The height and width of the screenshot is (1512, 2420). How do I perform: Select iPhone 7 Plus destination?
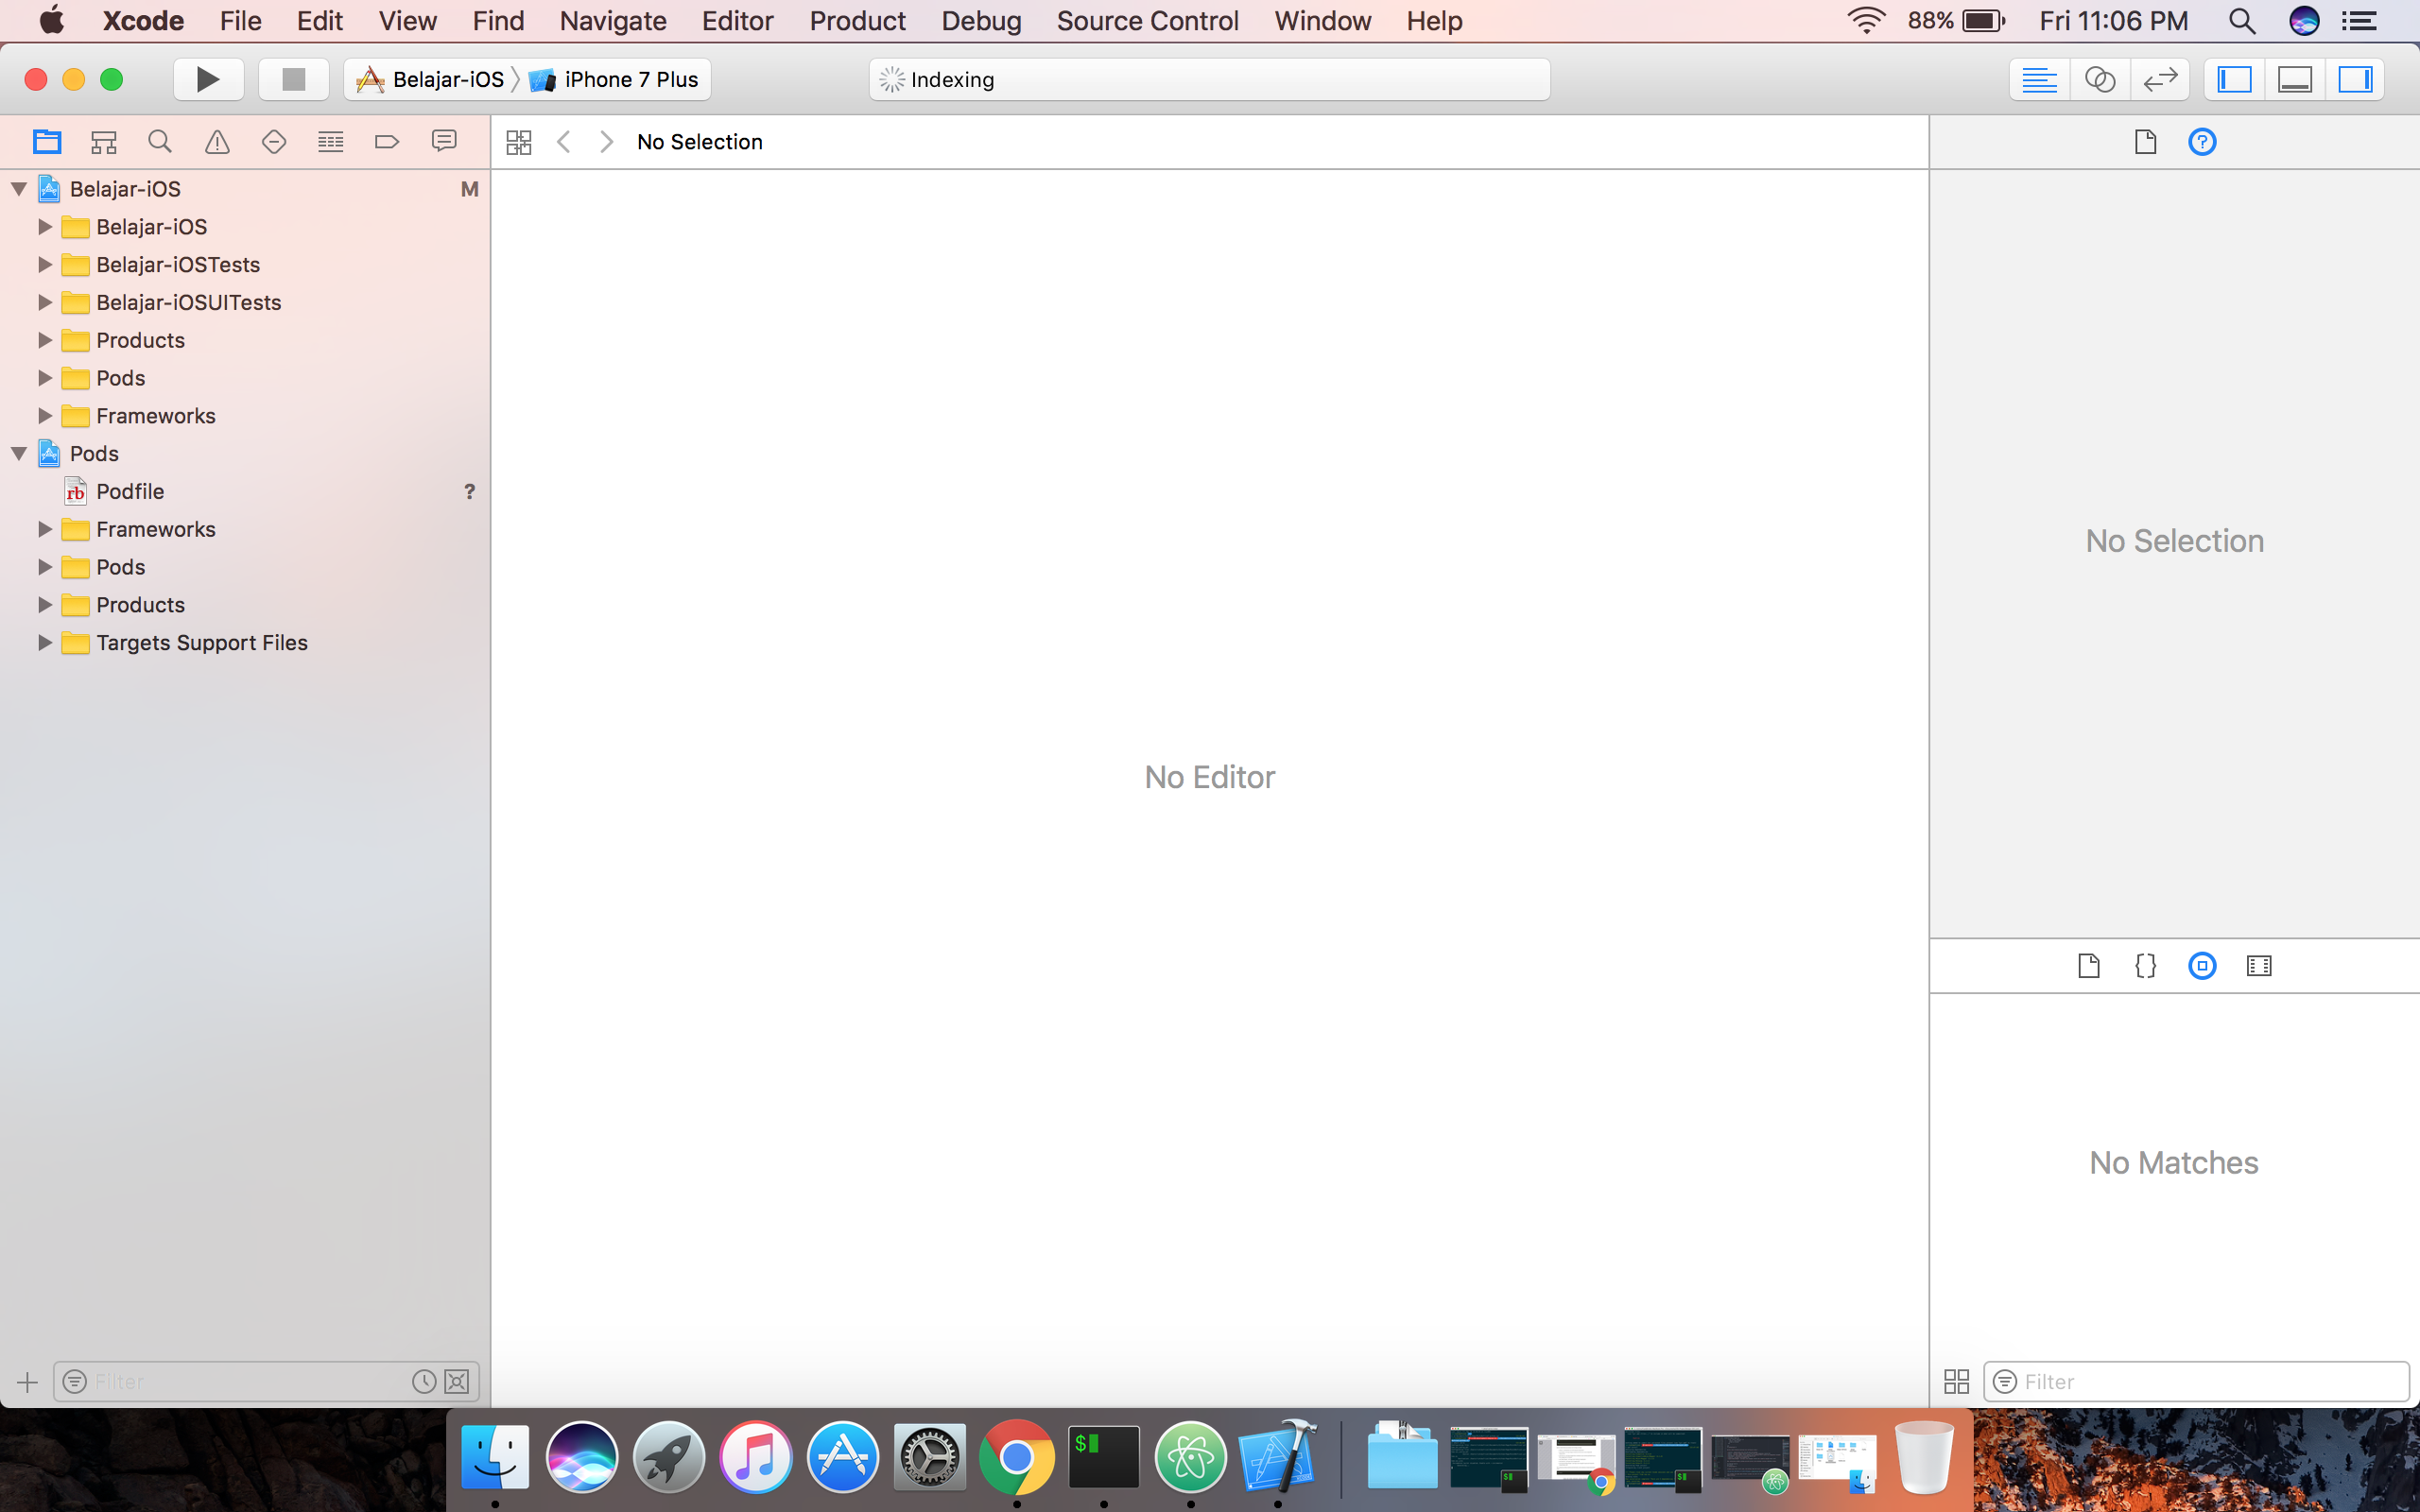tap(630, 80)
